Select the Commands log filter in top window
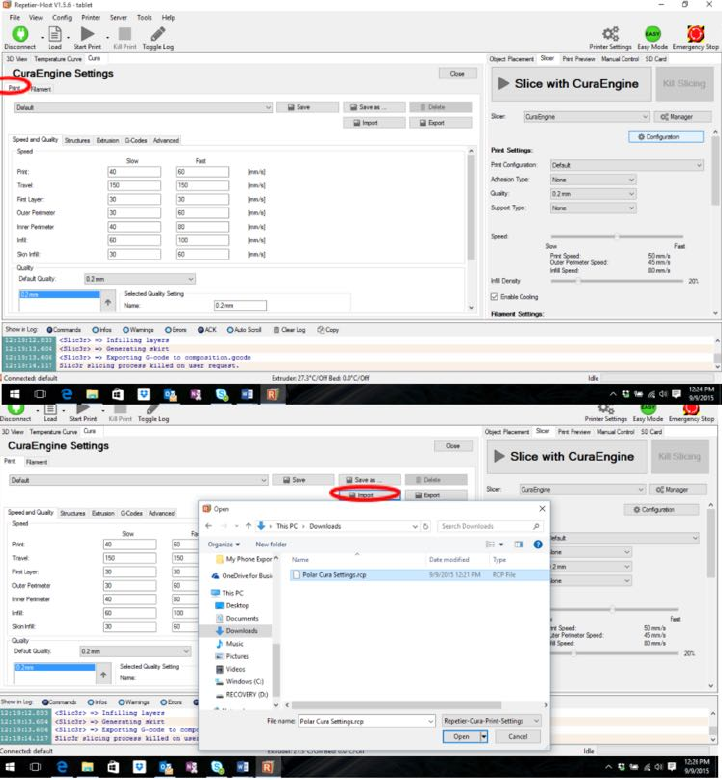 pos(63,330)
